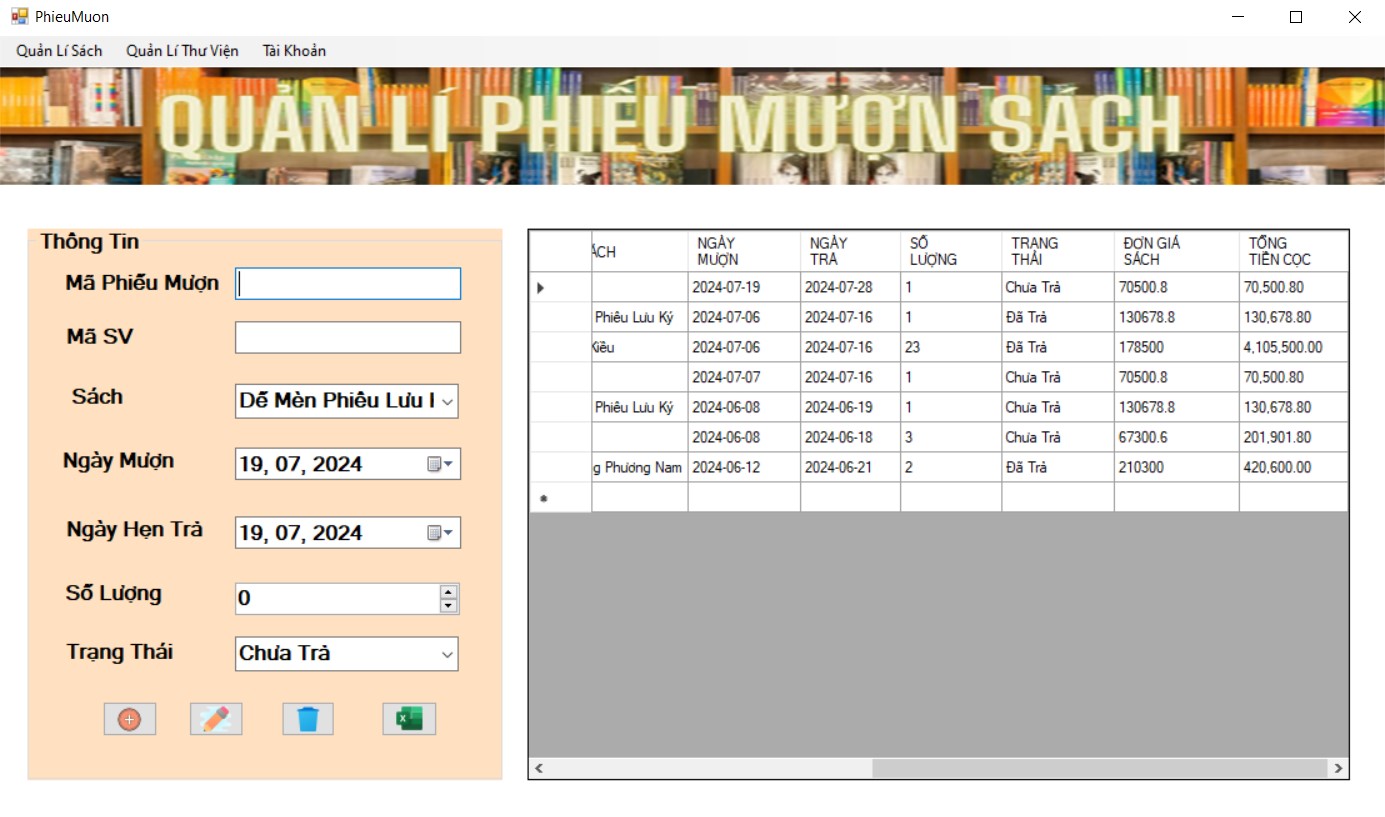The width and height of the screenshot is (1385, 817).
Task: Click the cell 2024-06-21
Action: (x=850, y=467)
